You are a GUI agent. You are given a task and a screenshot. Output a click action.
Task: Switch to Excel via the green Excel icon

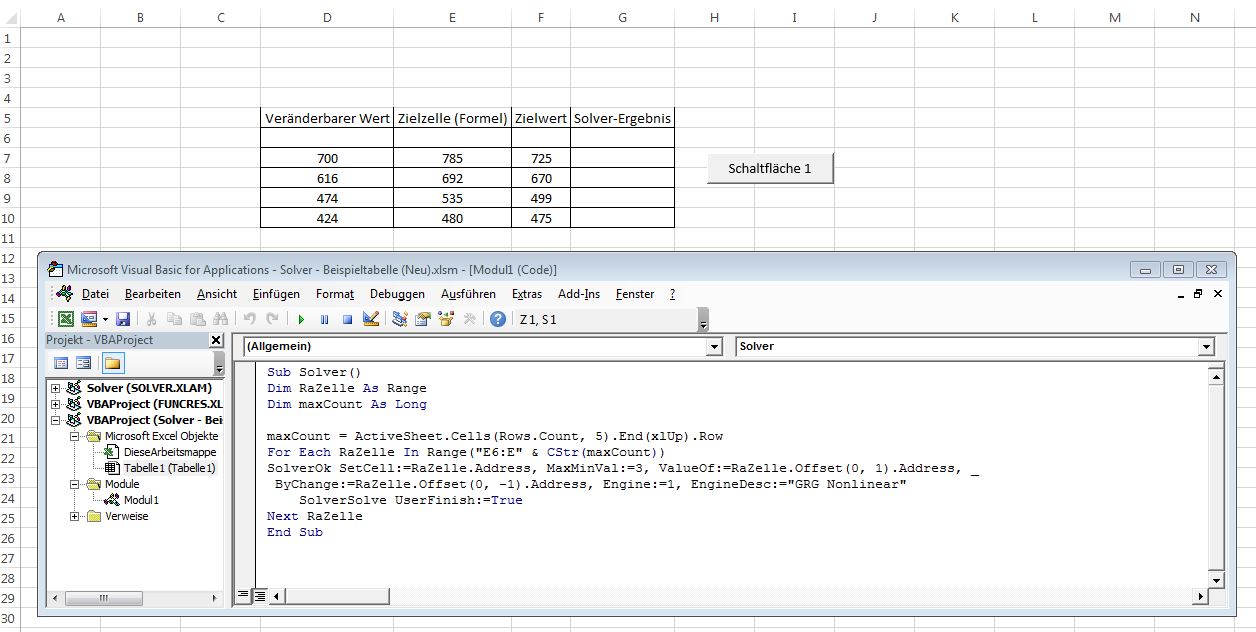[x=65, y=319]
